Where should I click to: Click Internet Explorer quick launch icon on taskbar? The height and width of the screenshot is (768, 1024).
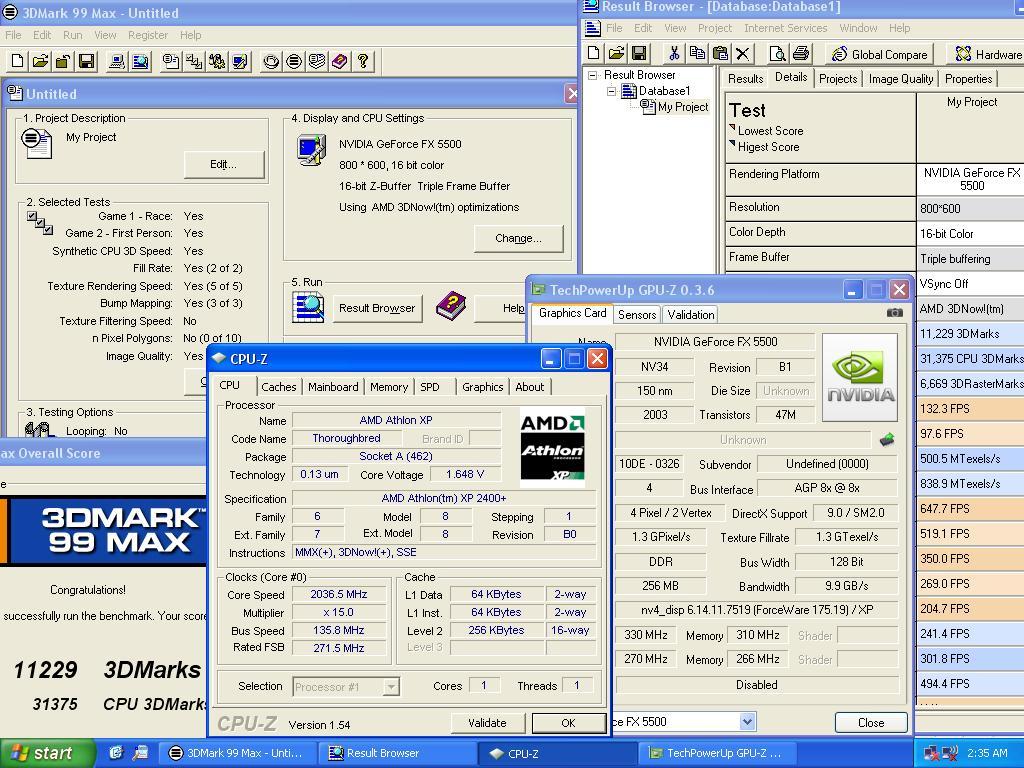point(116,753)
